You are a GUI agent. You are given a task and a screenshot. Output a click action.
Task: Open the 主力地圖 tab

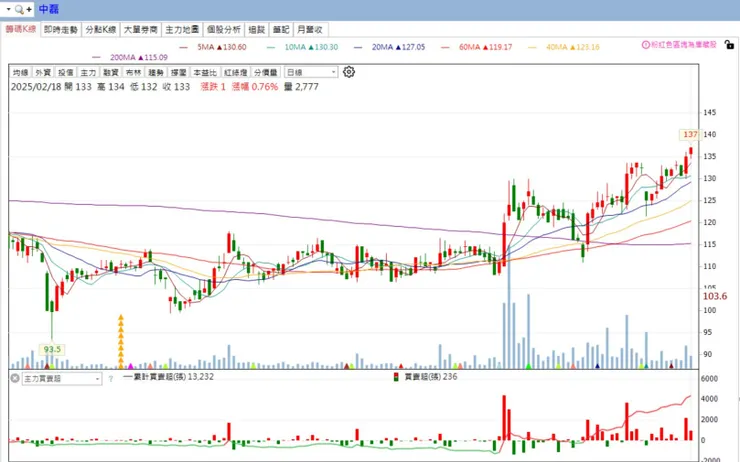click(182, 30)
